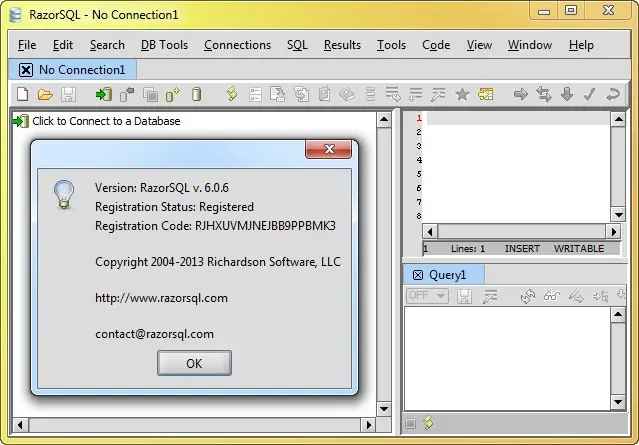Click the down arrow toolbar icon
Screen dimensions: 639x445
(x=567, y=94)
